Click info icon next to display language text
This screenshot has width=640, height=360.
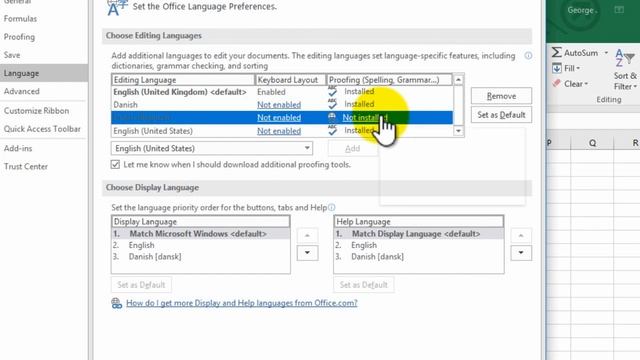click(x=331, y=207)
